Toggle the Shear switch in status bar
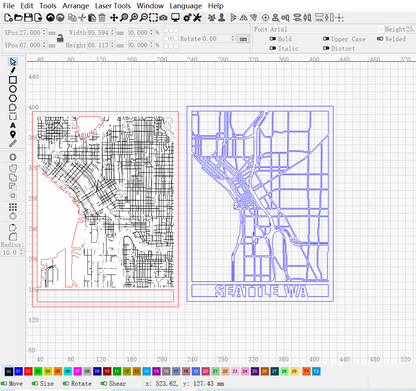Screen dimensions: 416x391 click(x=104, y=383)
